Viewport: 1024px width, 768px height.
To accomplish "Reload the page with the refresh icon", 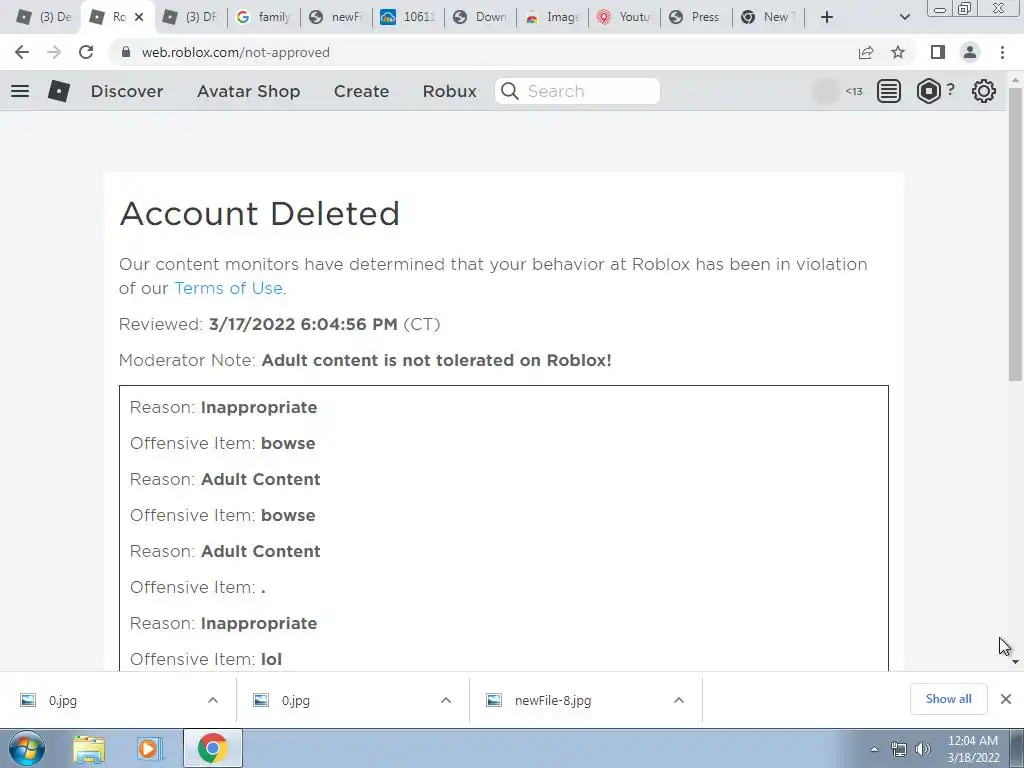I will pos(86,52).
